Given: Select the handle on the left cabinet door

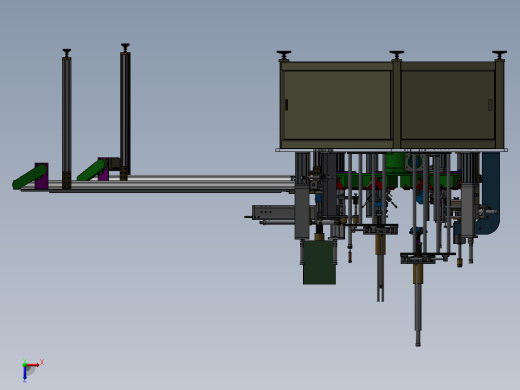Looking at the screenshot, I should pyautogui.click(x=286, y=105).
